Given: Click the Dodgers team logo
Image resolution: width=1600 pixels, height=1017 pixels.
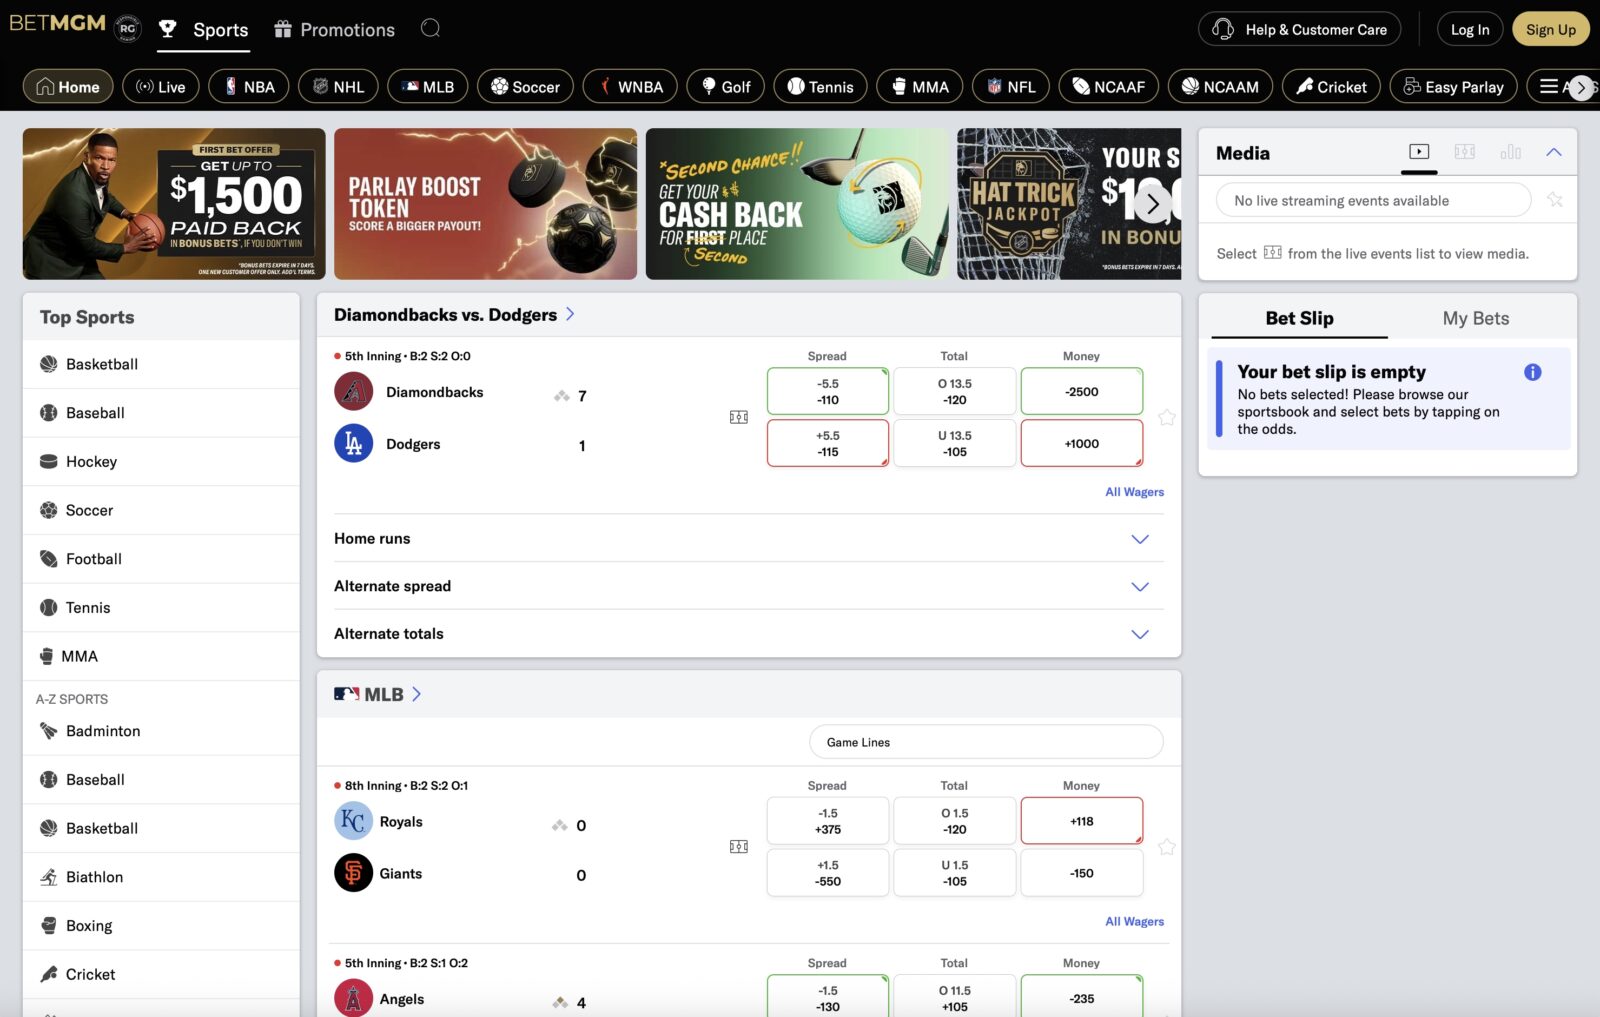Looking at the screenshot, I should [x=353, y=444].
